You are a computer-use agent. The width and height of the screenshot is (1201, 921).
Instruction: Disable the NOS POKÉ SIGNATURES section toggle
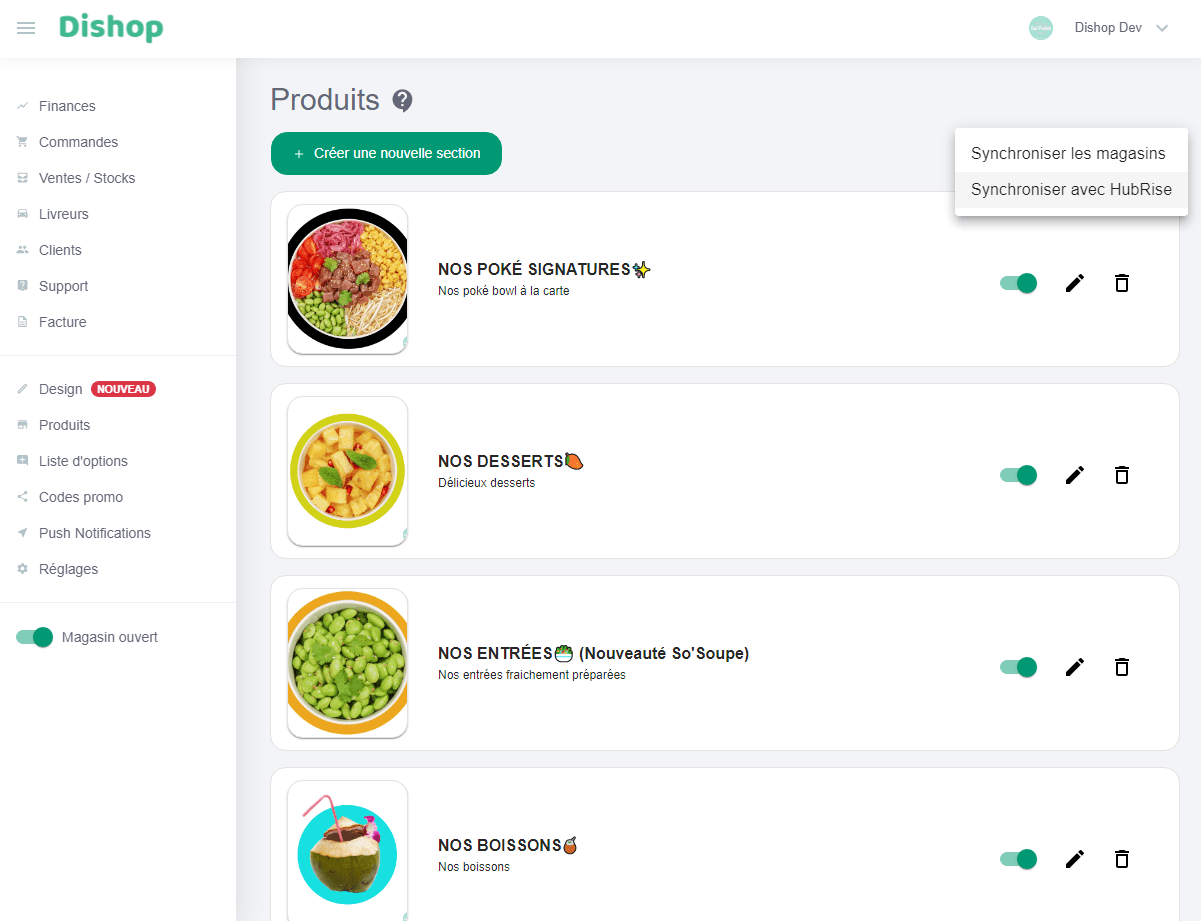pyautogui.click(x=1019, y=283)
